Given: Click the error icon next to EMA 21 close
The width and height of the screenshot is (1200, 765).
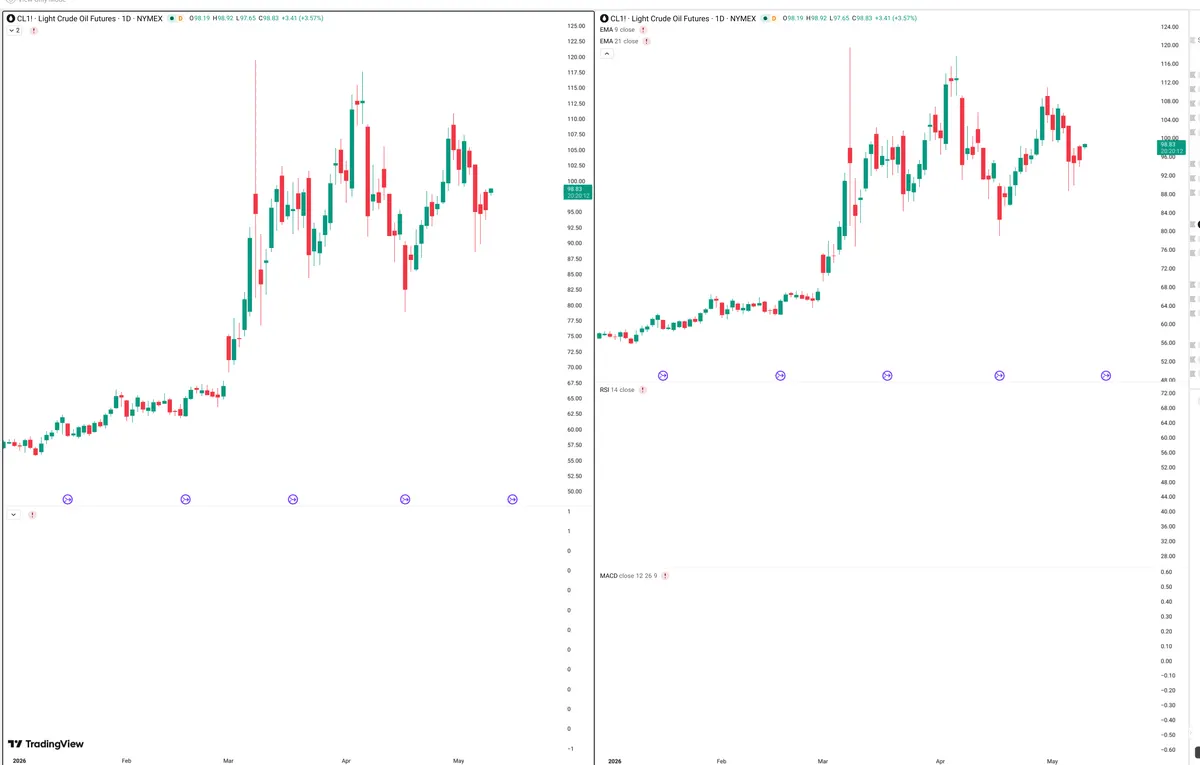Looking at the screenshot, I should (646, 41).
